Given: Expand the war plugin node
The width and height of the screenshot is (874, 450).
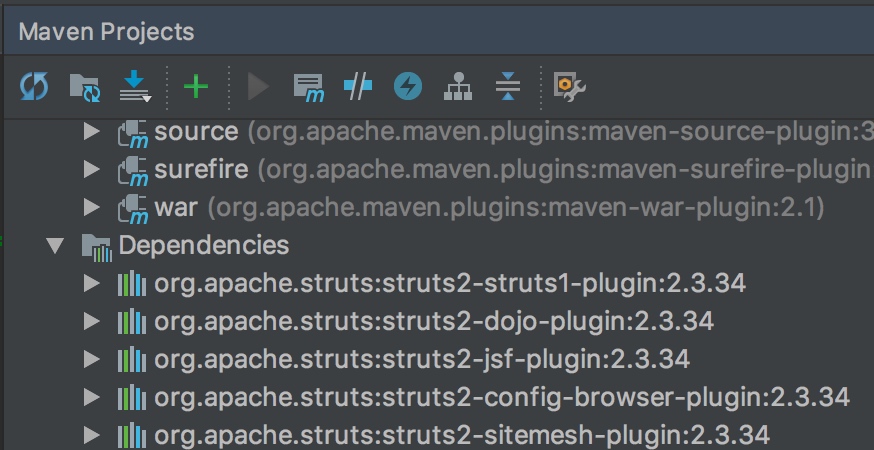Looking at the screenshot, I should (x=91, y=207).
